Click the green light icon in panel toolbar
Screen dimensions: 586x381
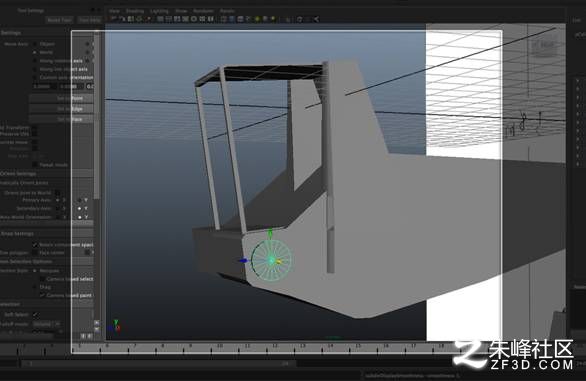coord(257,19)
